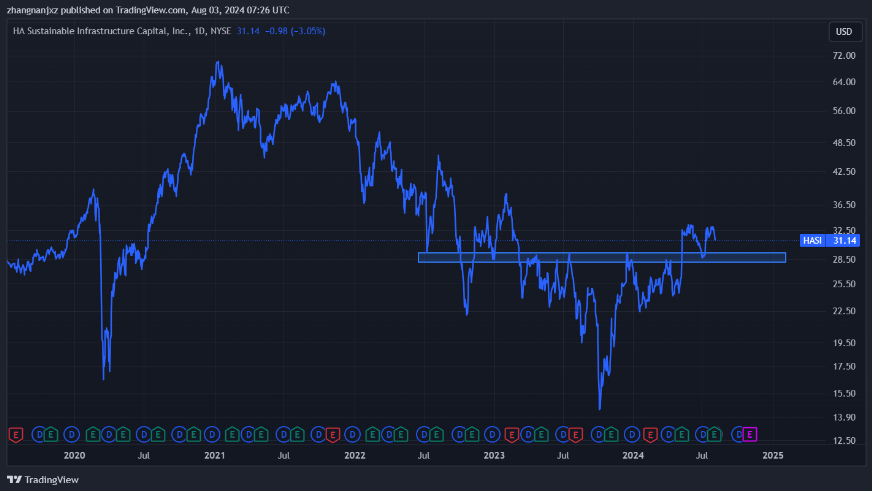The image size is (872, 491).
Task: Click the 56.00 price axis label
Action: point(844,111)
